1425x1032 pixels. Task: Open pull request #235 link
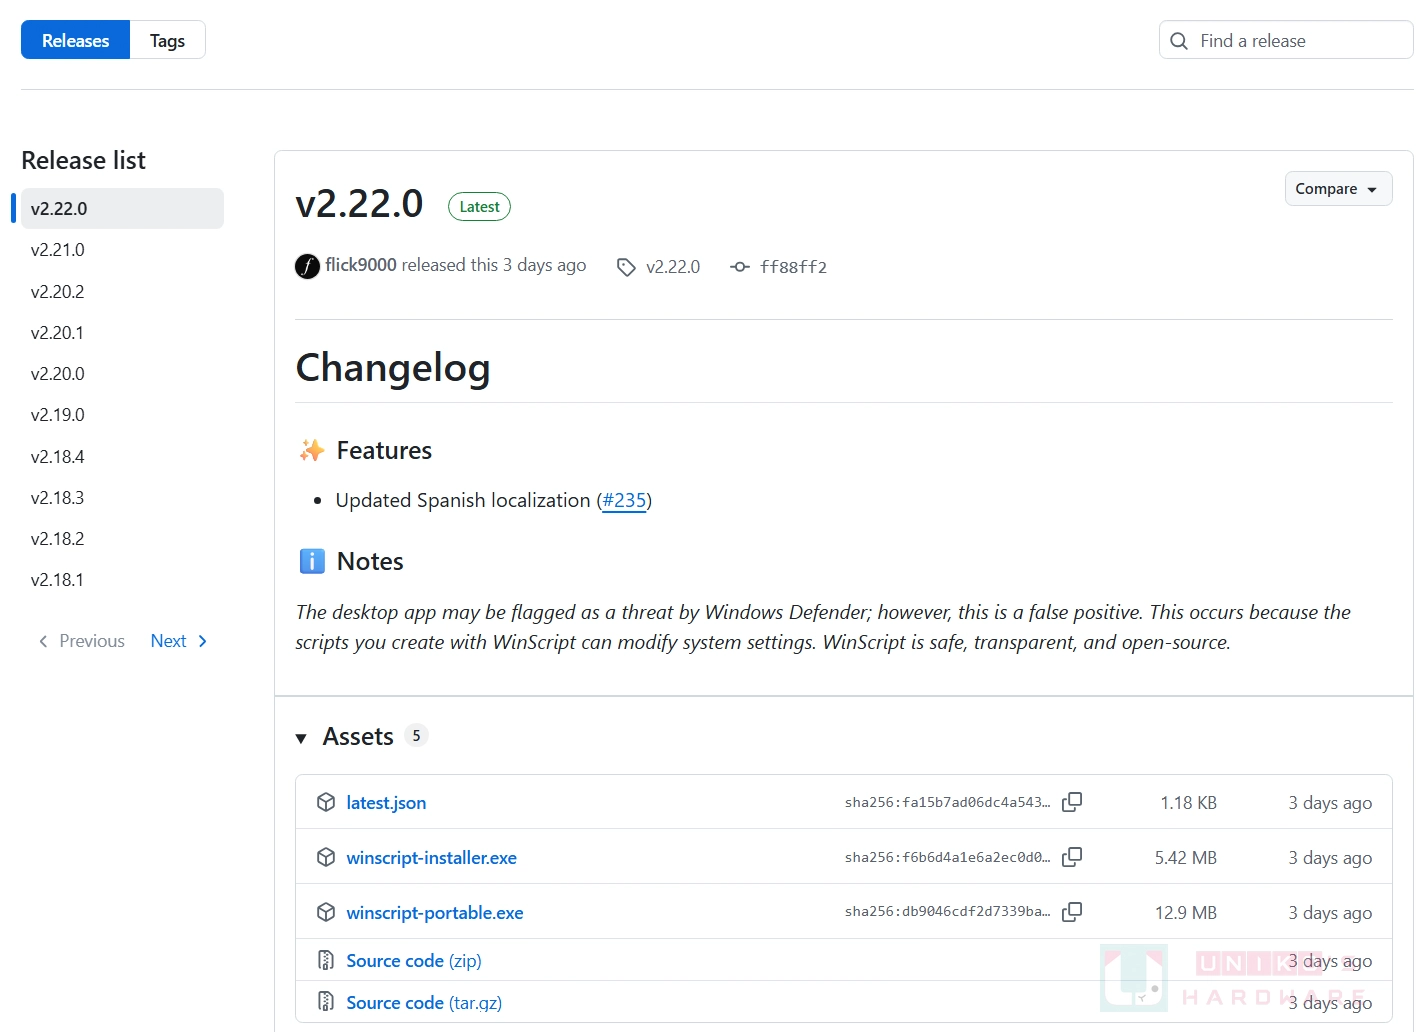(x=624, y=500)
